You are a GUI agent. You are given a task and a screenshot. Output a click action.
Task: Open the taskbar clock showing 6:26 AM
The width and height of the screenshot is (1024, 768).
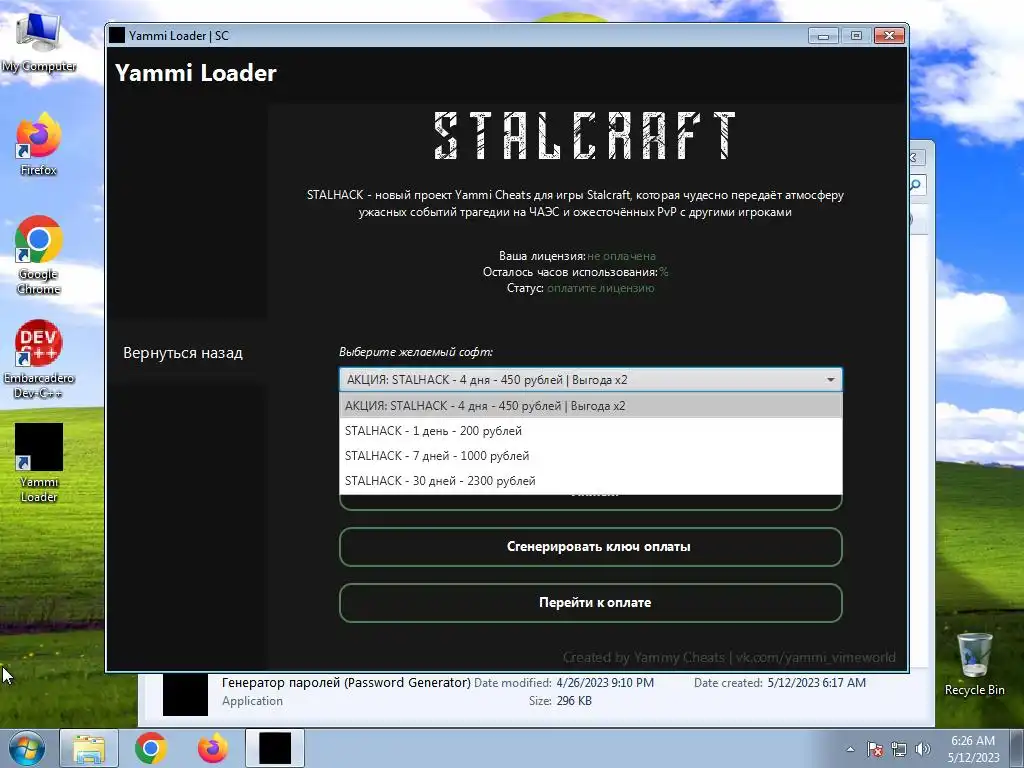click(973, 749)
